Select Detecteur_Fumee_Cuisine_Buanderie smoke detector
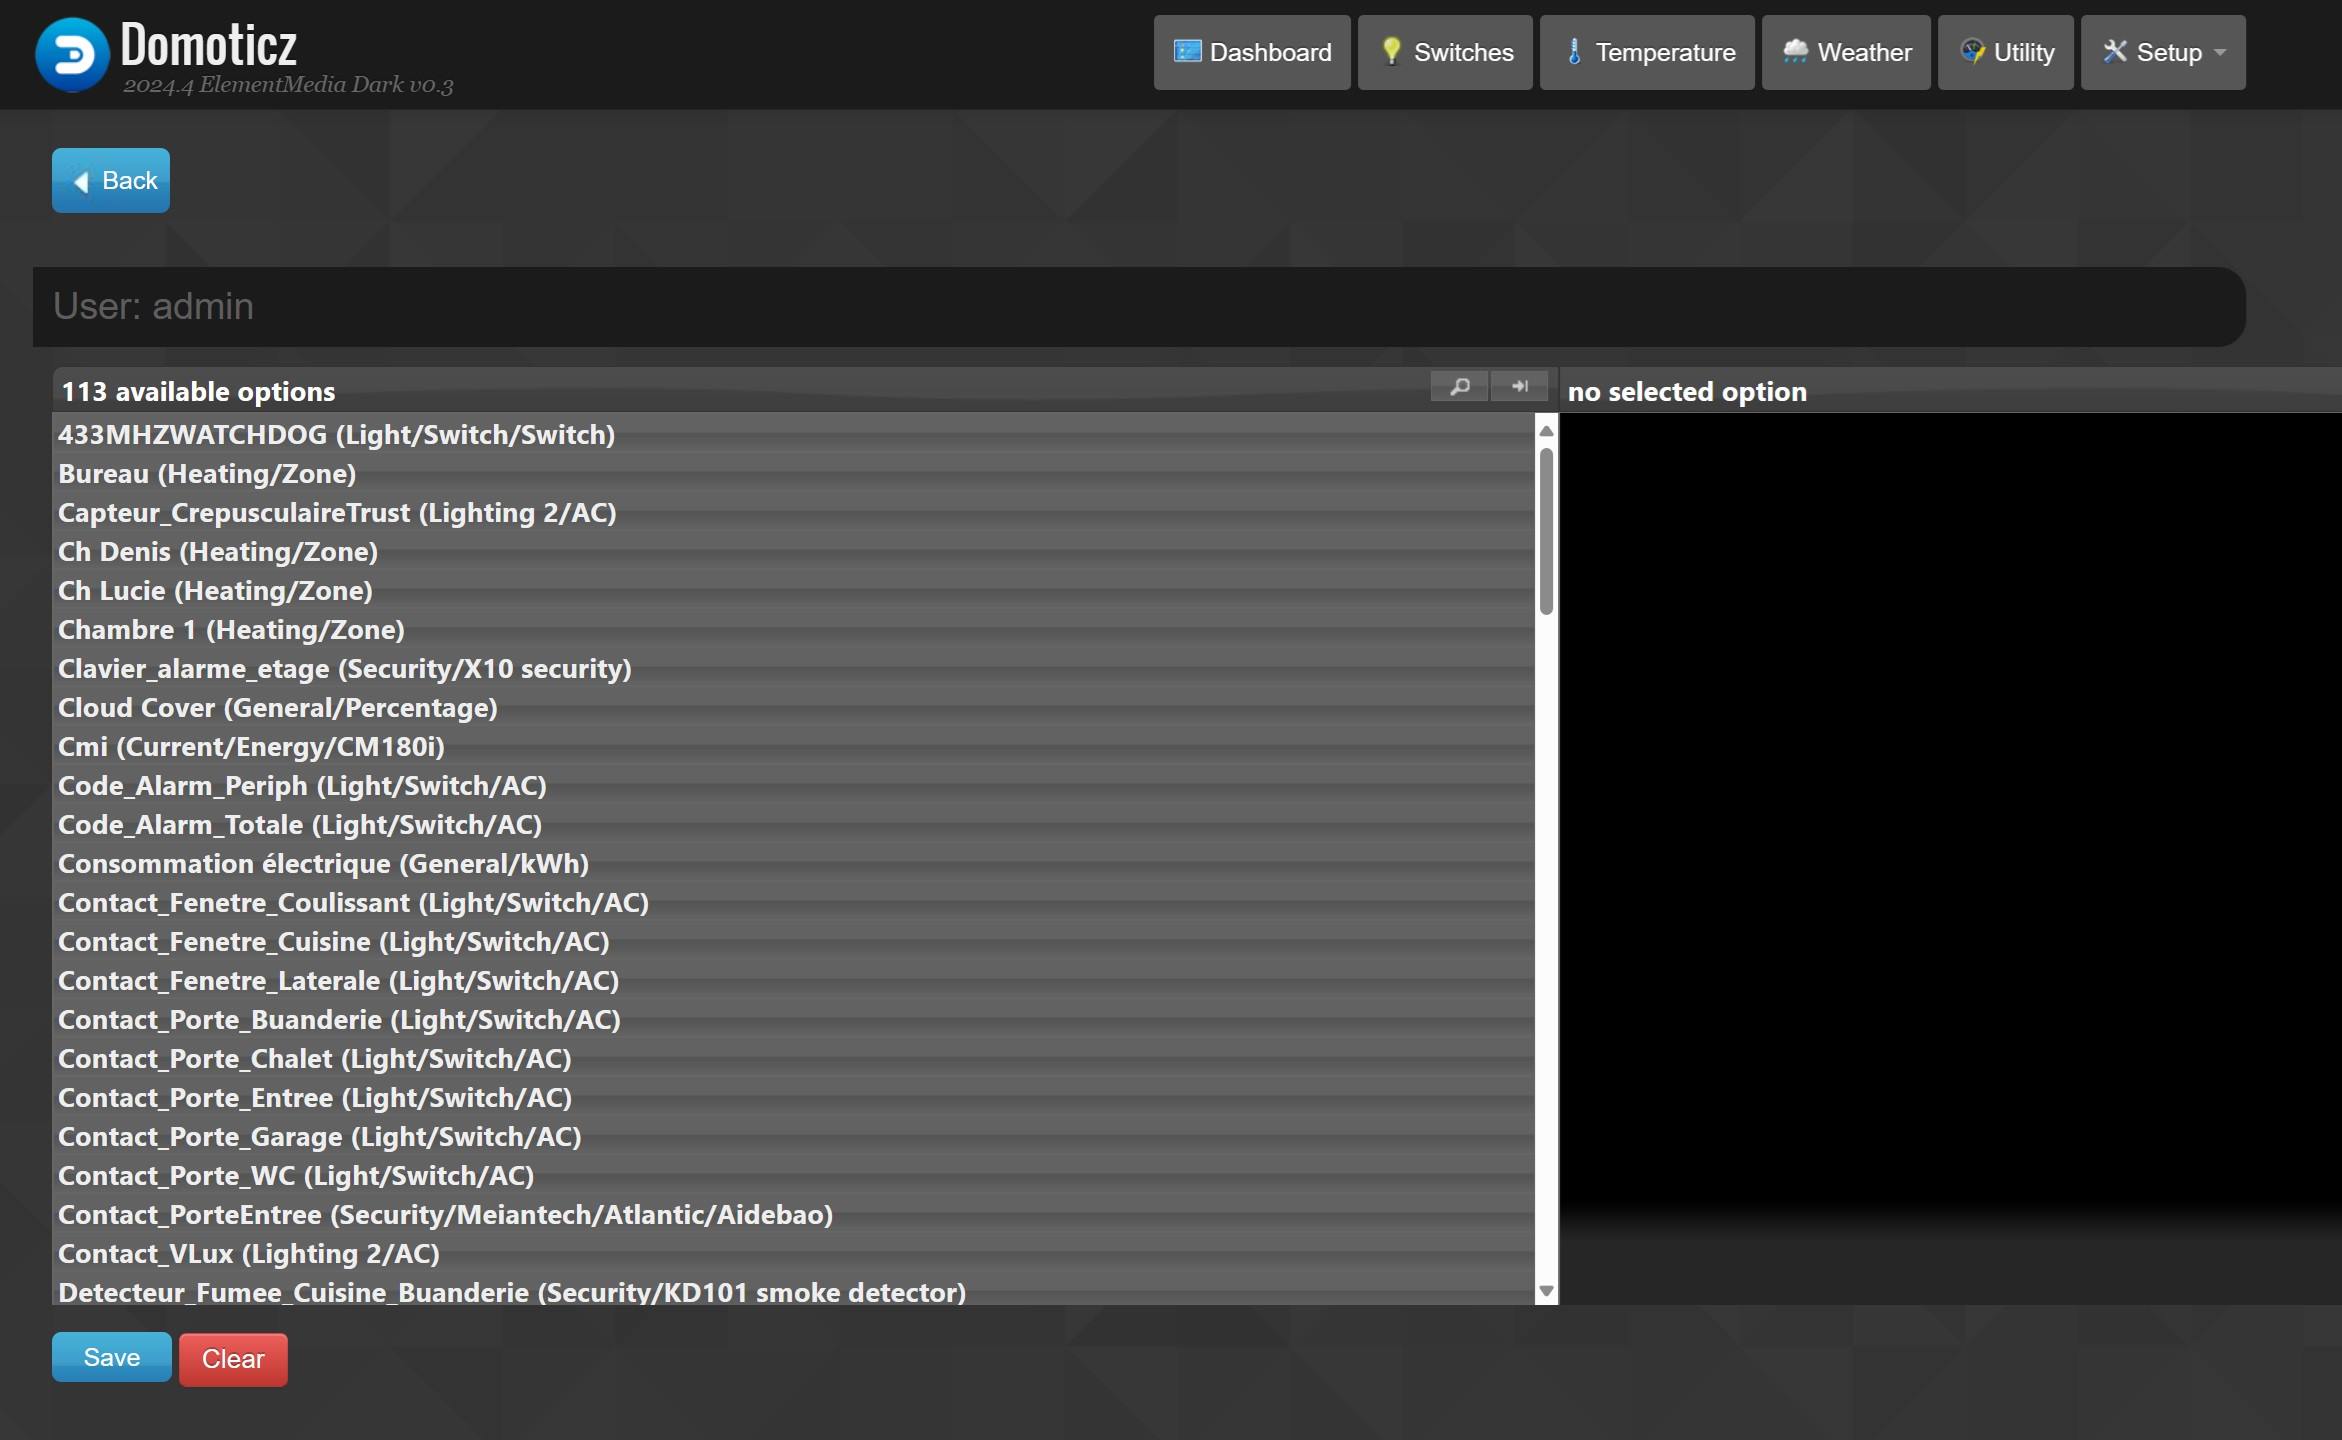The width and height of the screenshot is (2342, 1440). pos(514,1291)
